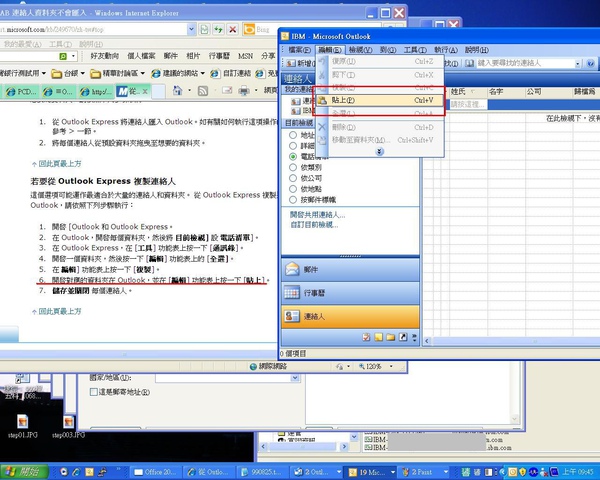Open the step01.JPG desktop file
The height and width of the screenshot is (480, 600).
pos(23,426)
